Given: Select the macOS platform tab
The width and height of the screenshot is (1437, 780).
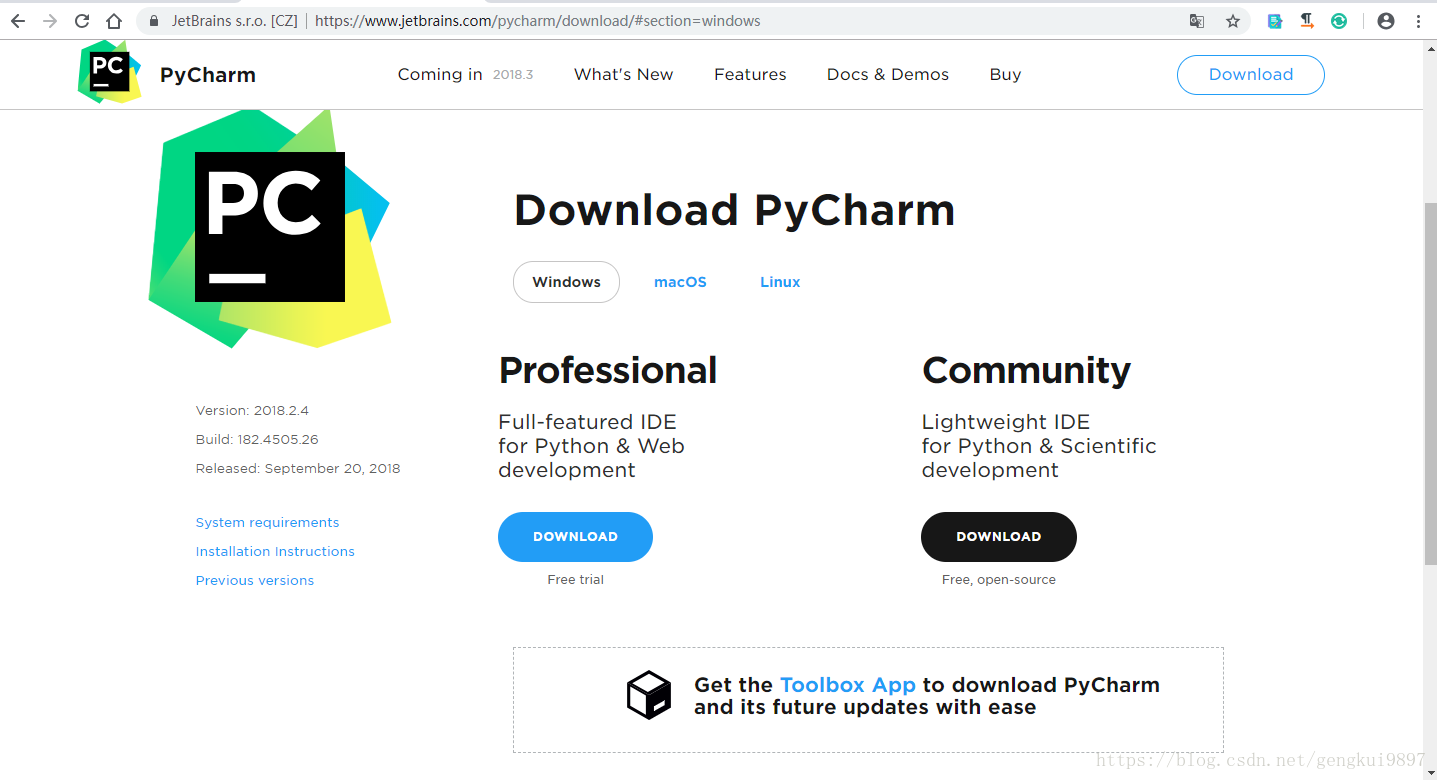Looking at the screenshot, I should 680,281.
